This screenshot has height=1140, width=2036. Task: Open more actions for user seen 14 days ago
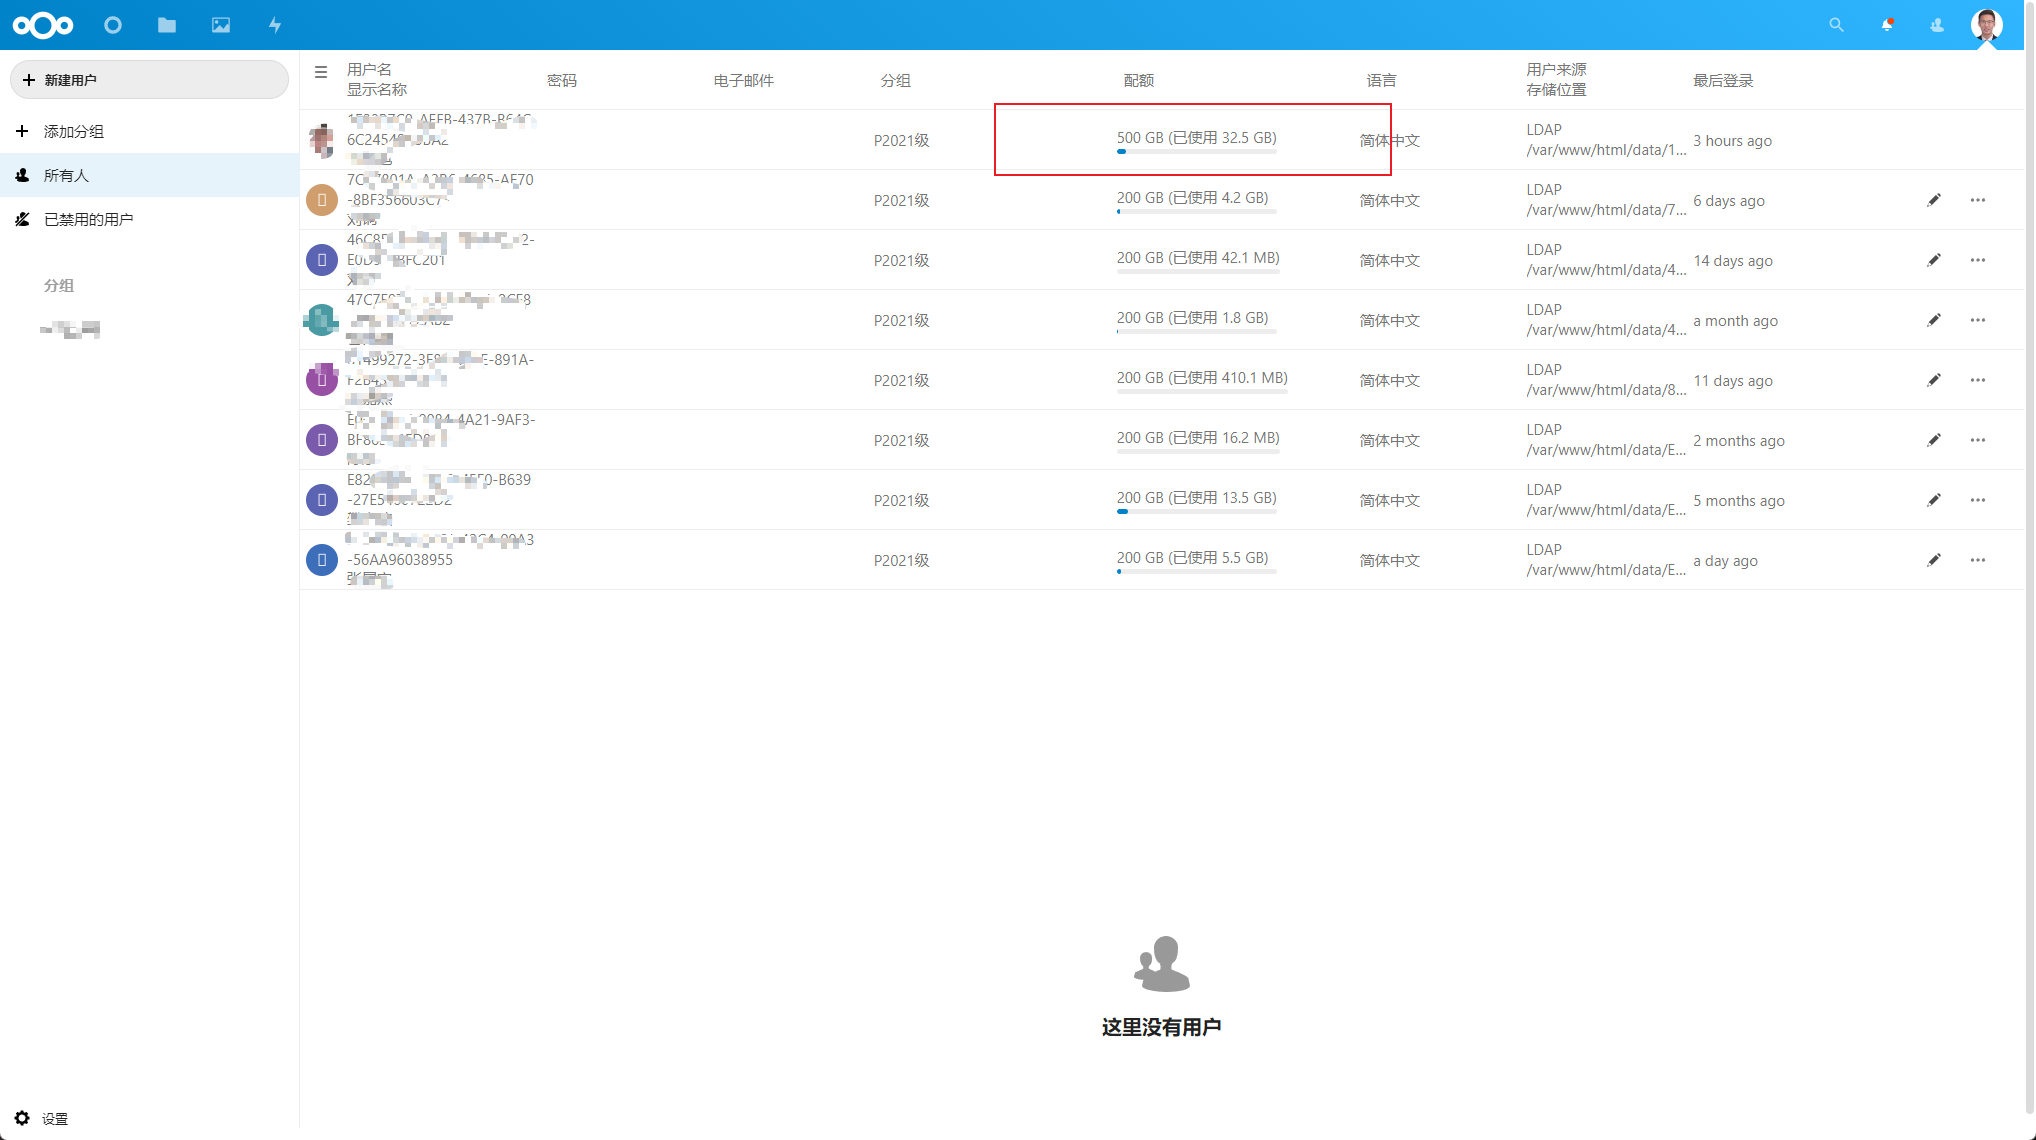pyautogui.click(x=1977, y=260)
